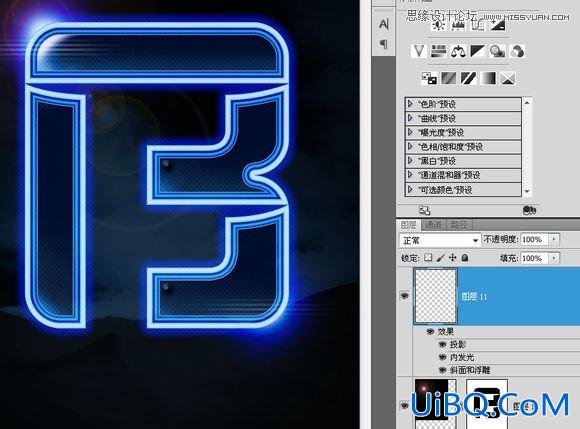
Task: Toggle lock position (move icon)
Action: [x=452, y=258]
